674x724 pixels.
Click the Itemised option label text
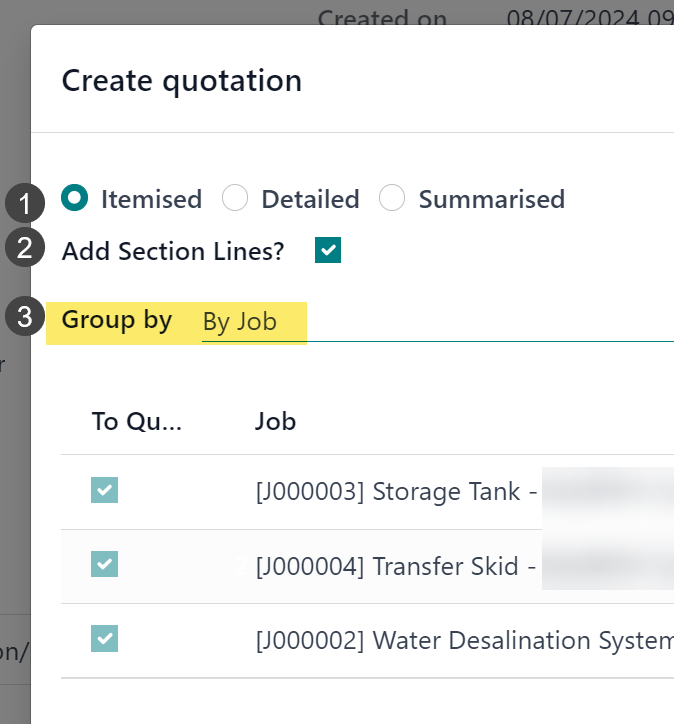pyautogui.click(x=151, y=199)
